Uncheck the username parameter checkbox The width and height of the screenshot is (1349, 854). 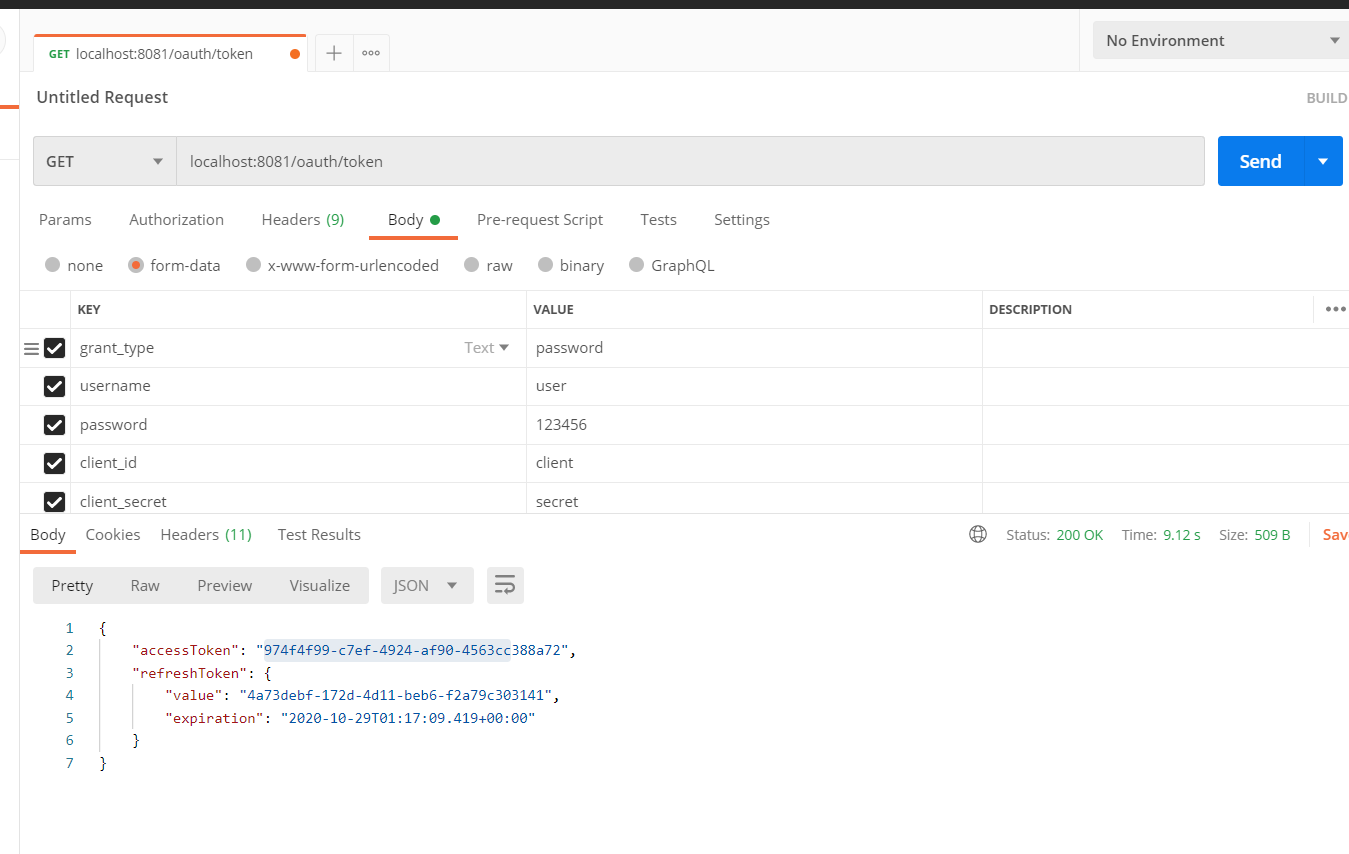click(54, 386)
